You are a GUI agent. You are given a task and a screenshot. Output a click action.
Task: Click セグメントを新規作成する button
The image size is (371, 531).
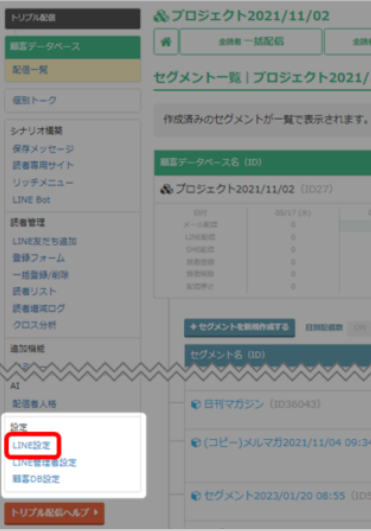coord(239,327)
